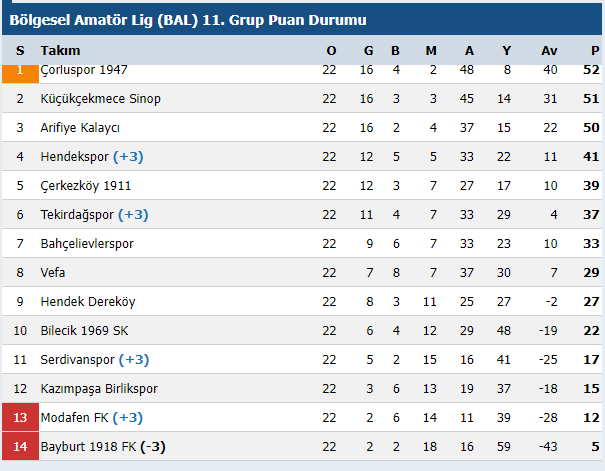605x471 pixels.
Task: Open Serdivanspor team details
Action: click(77, 360)
